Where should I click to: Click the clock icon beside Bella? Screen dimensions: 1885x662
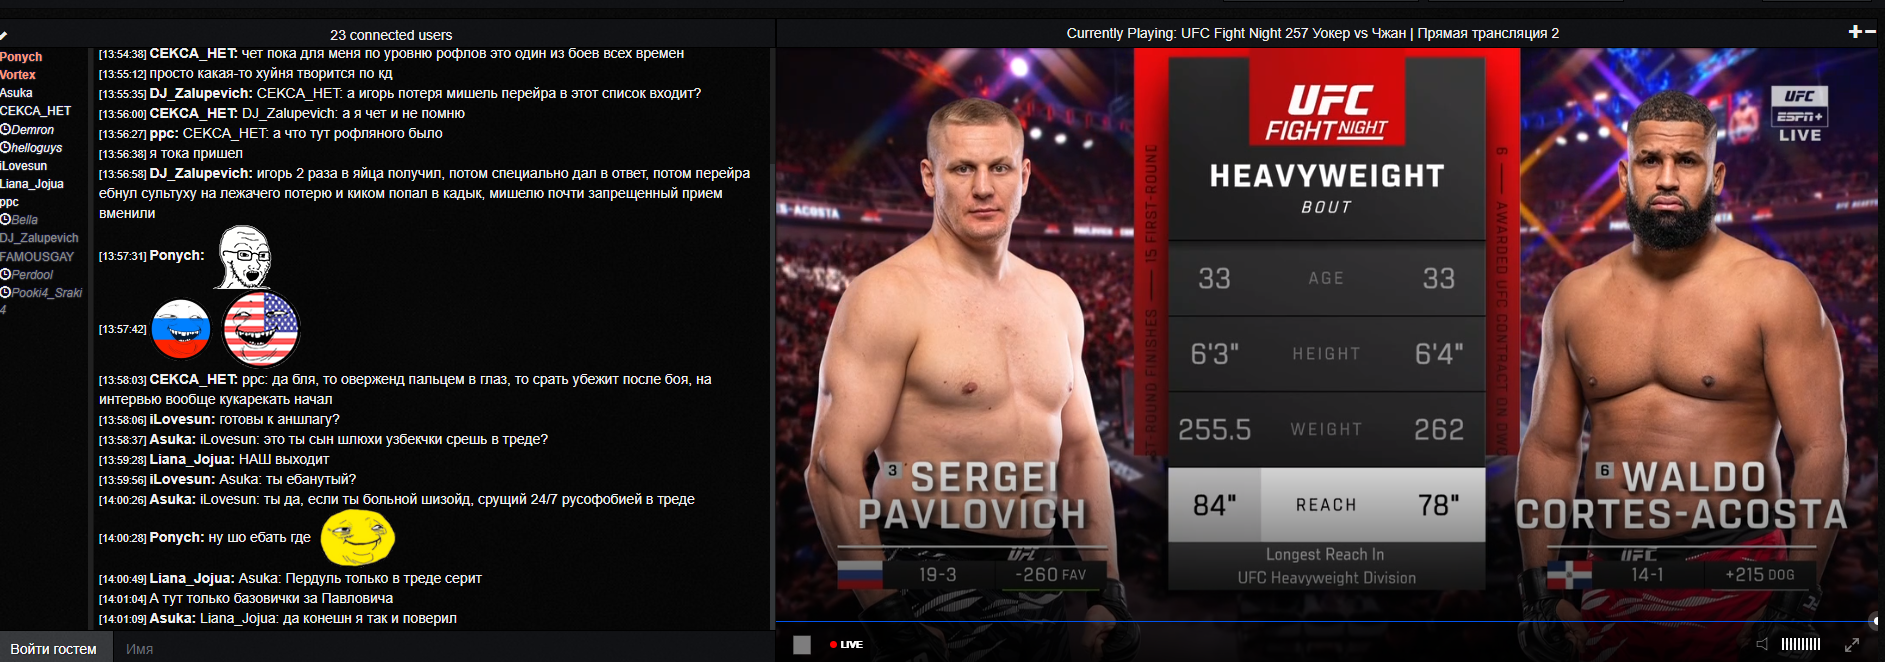tap(6, 220)
